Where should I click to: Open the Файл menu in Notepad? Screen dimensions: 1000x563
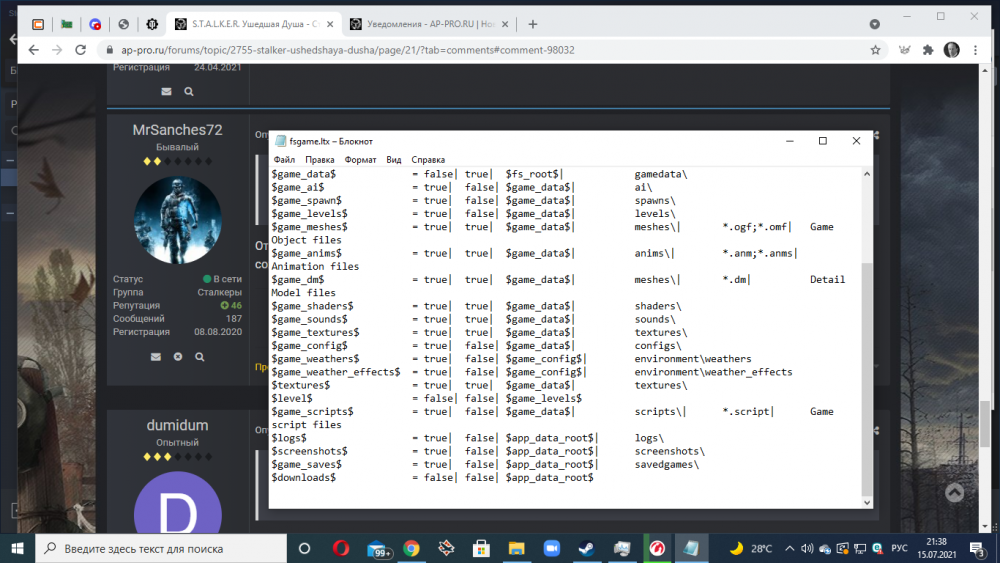(283, 160)
